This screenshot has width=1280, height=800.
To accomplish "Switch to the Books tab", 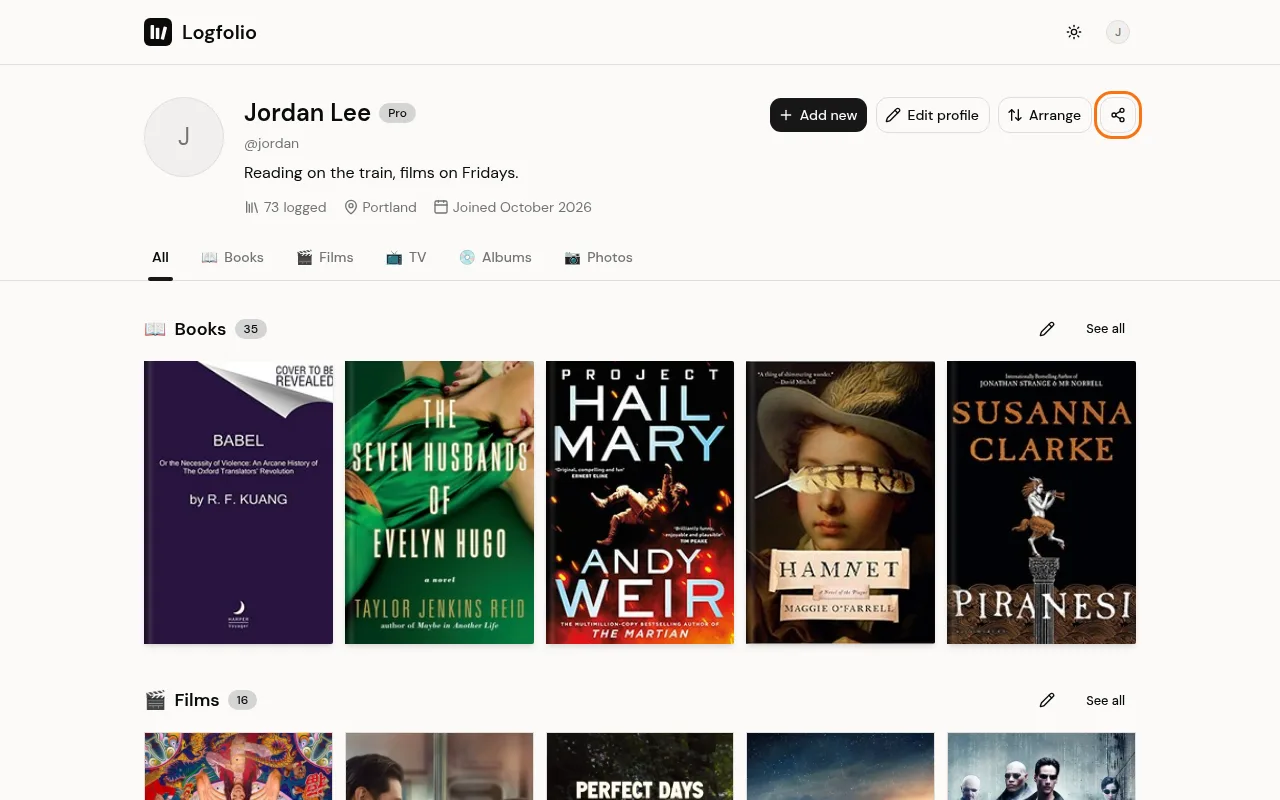I will pyautogui.click(x=232, y=257).
